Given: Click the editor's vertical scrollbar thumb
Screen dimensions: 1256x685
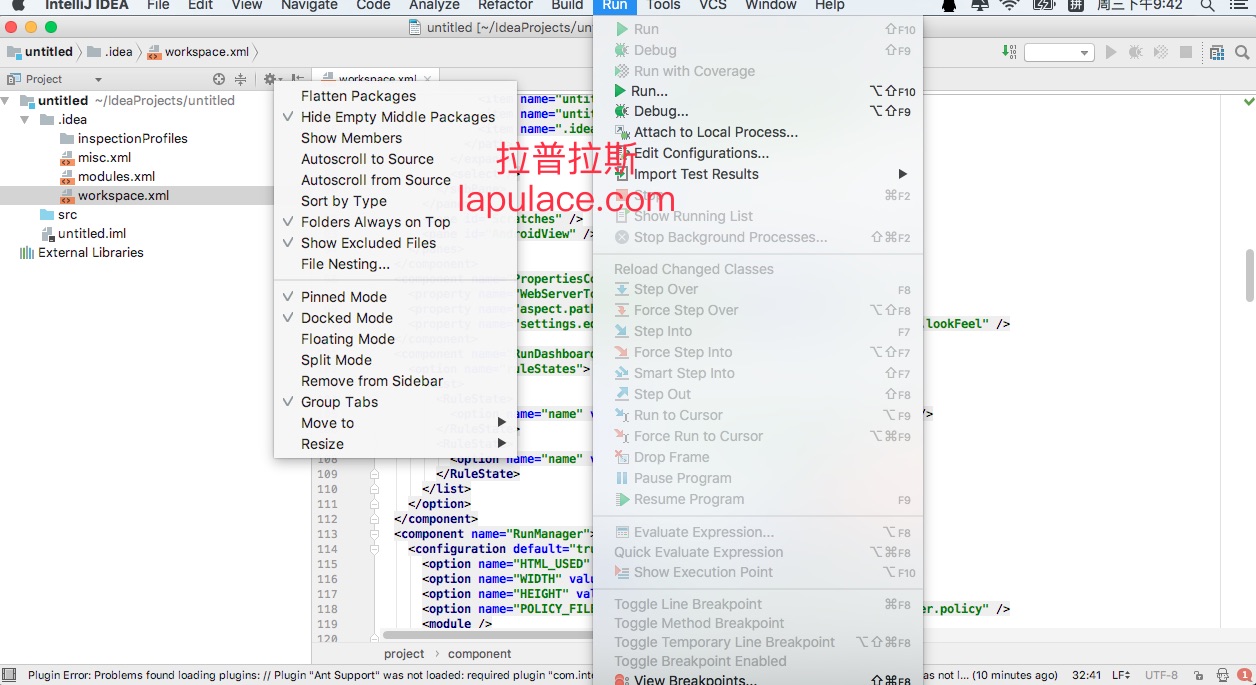Looking at the screenshot, I should click(x=1249, y=276).
